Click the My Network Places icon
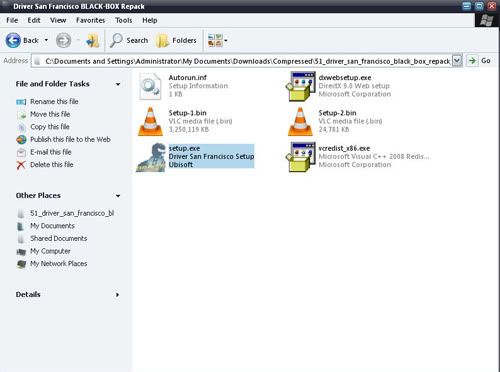Image resolution: width=500 pixels, height=372 pixels. coord(21,264)
